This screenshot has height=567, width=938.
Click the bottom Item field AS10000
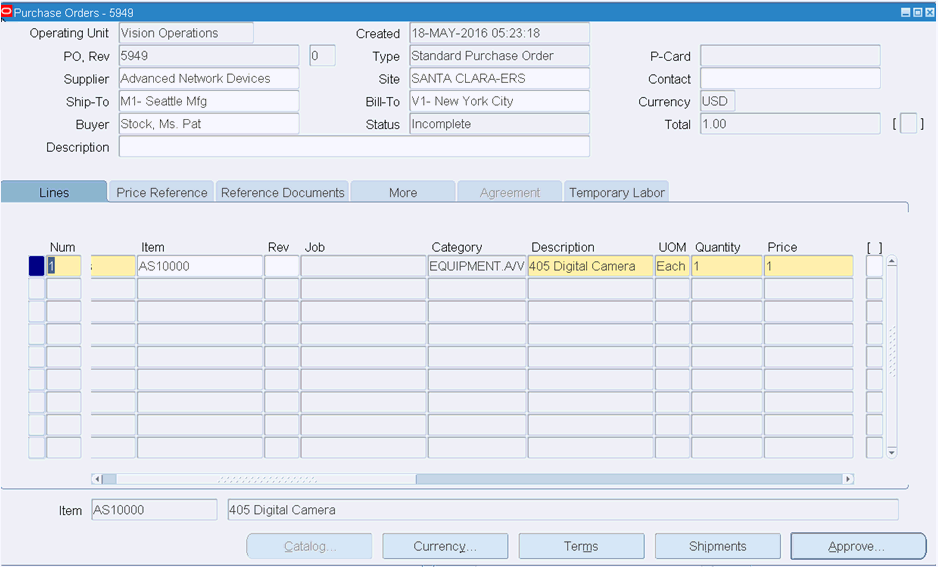[x=154, y=510]
